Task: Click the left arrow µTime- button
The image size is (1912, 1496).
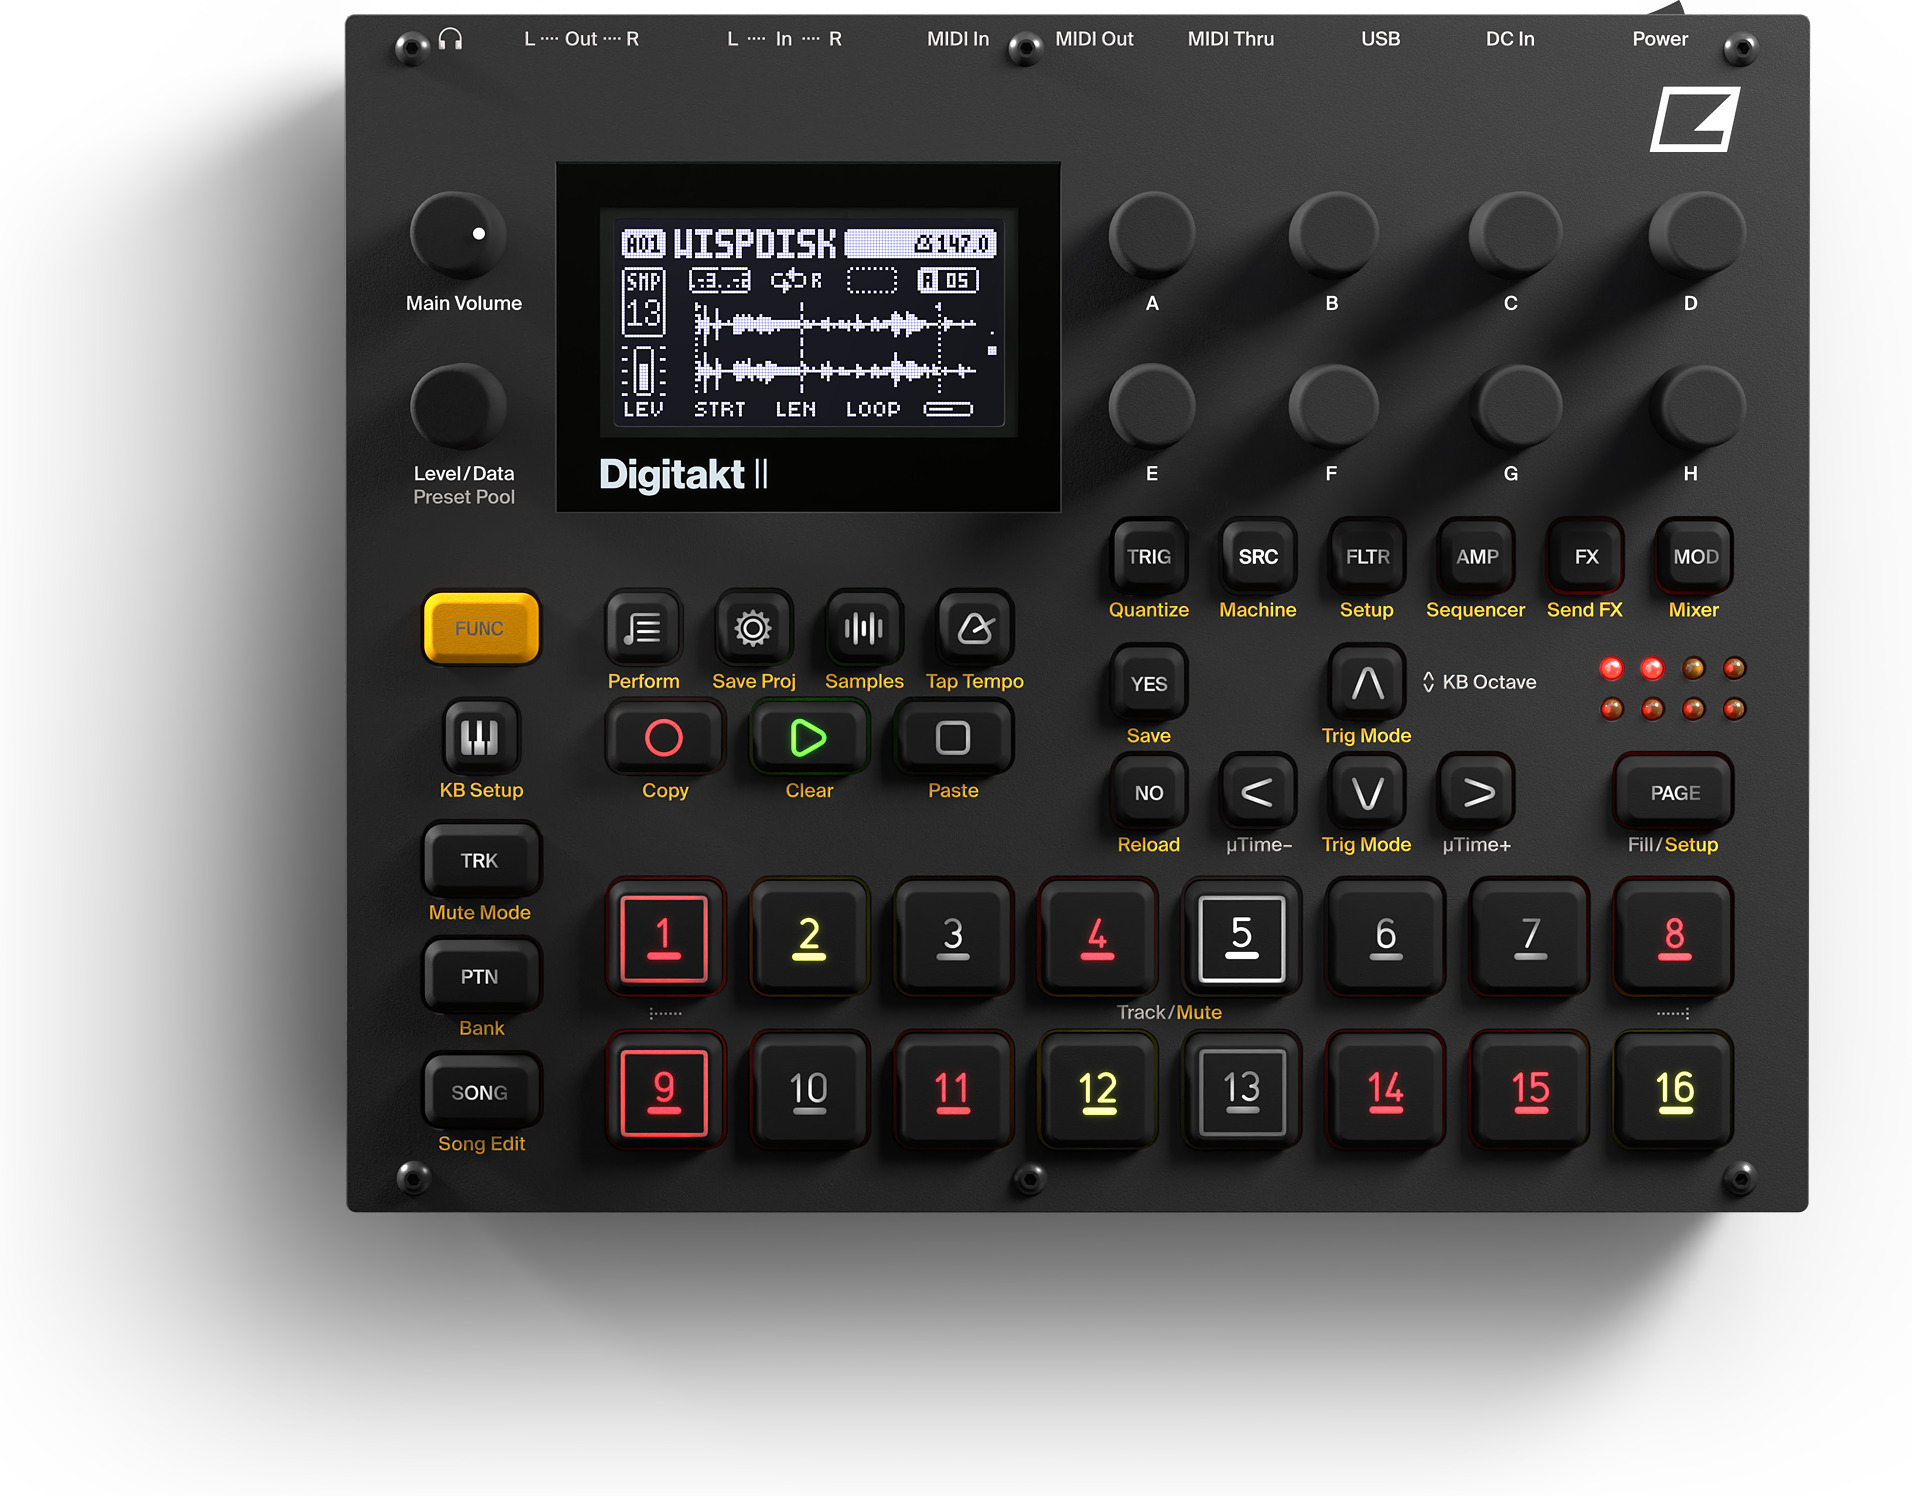Action: [x=1258, y=793]
